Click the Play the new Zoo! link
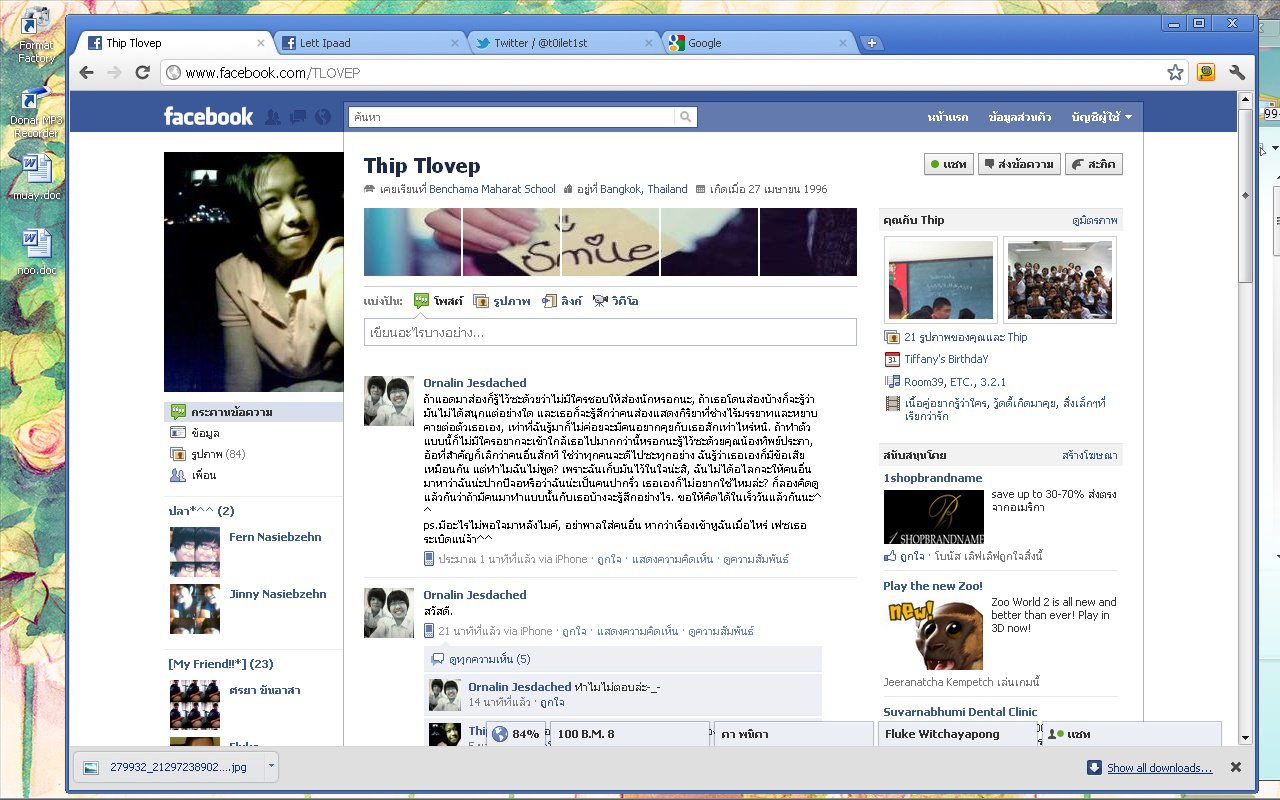This screenshot has height=800, width=1280. (932, 586)
